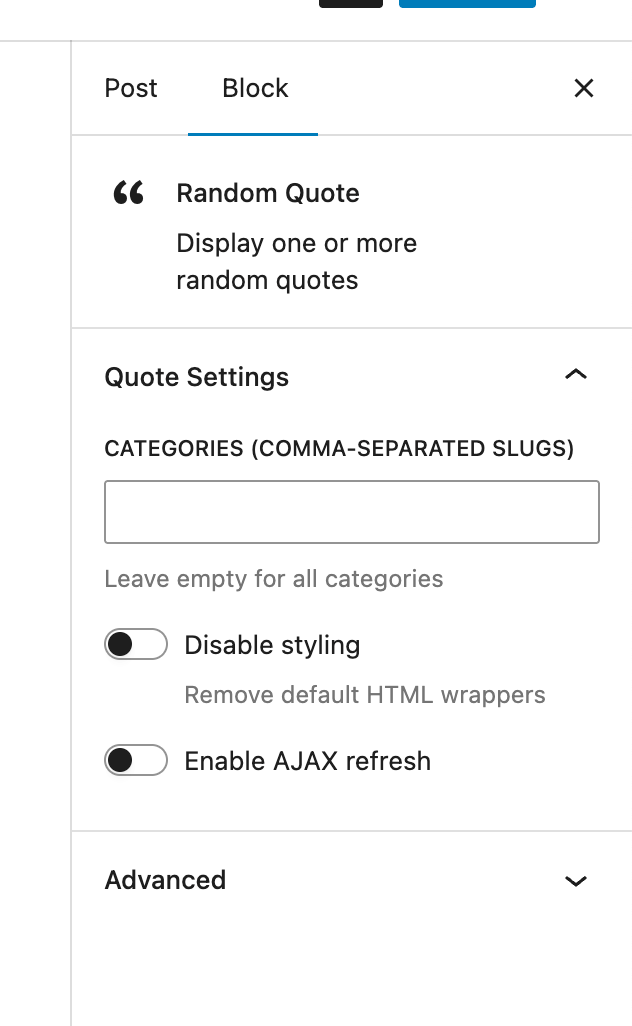
Task: Click the Quote Settings panel heading
Action: 197,377
